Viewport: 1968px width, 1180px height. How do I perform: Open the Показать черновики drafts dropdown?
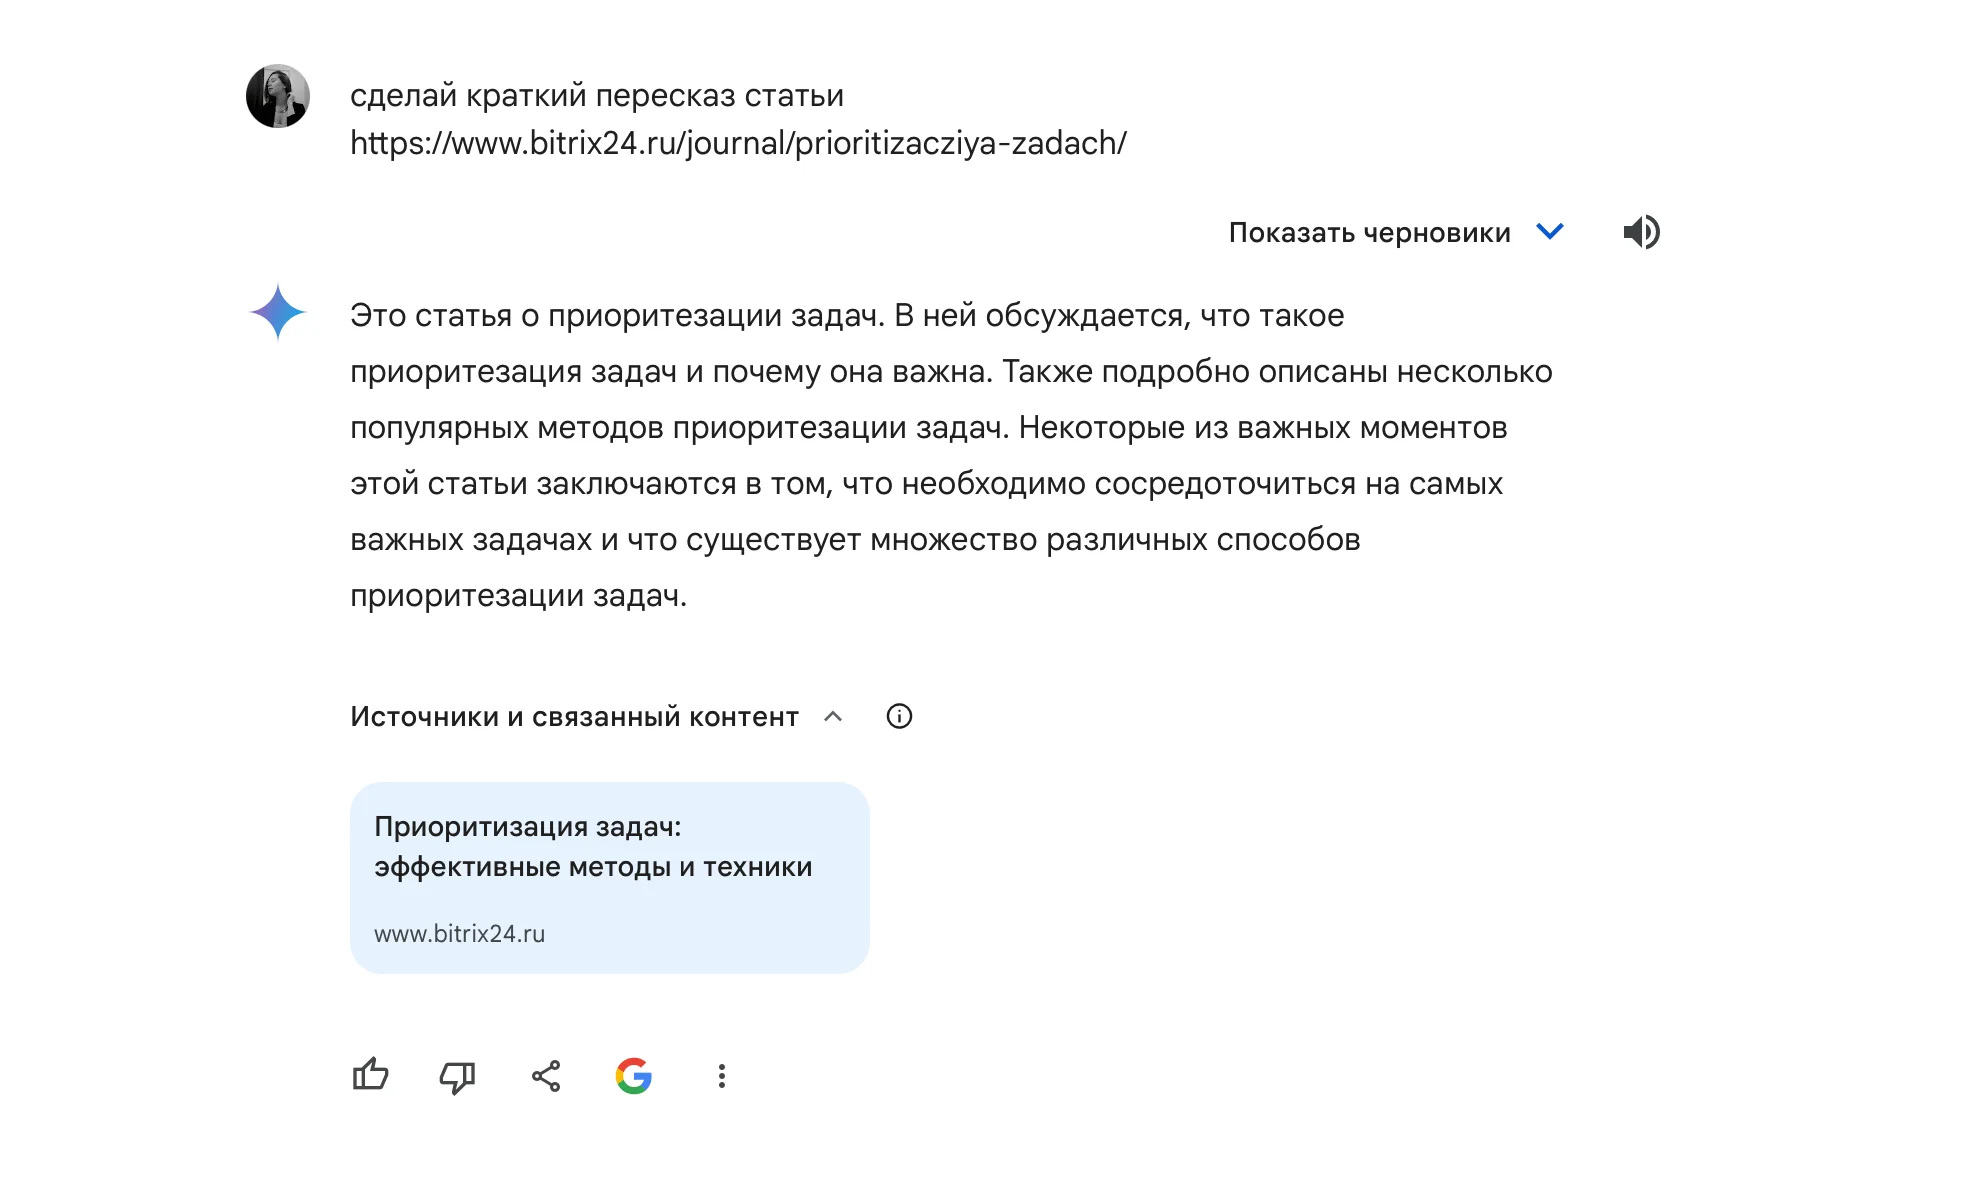coord(1549,232)
